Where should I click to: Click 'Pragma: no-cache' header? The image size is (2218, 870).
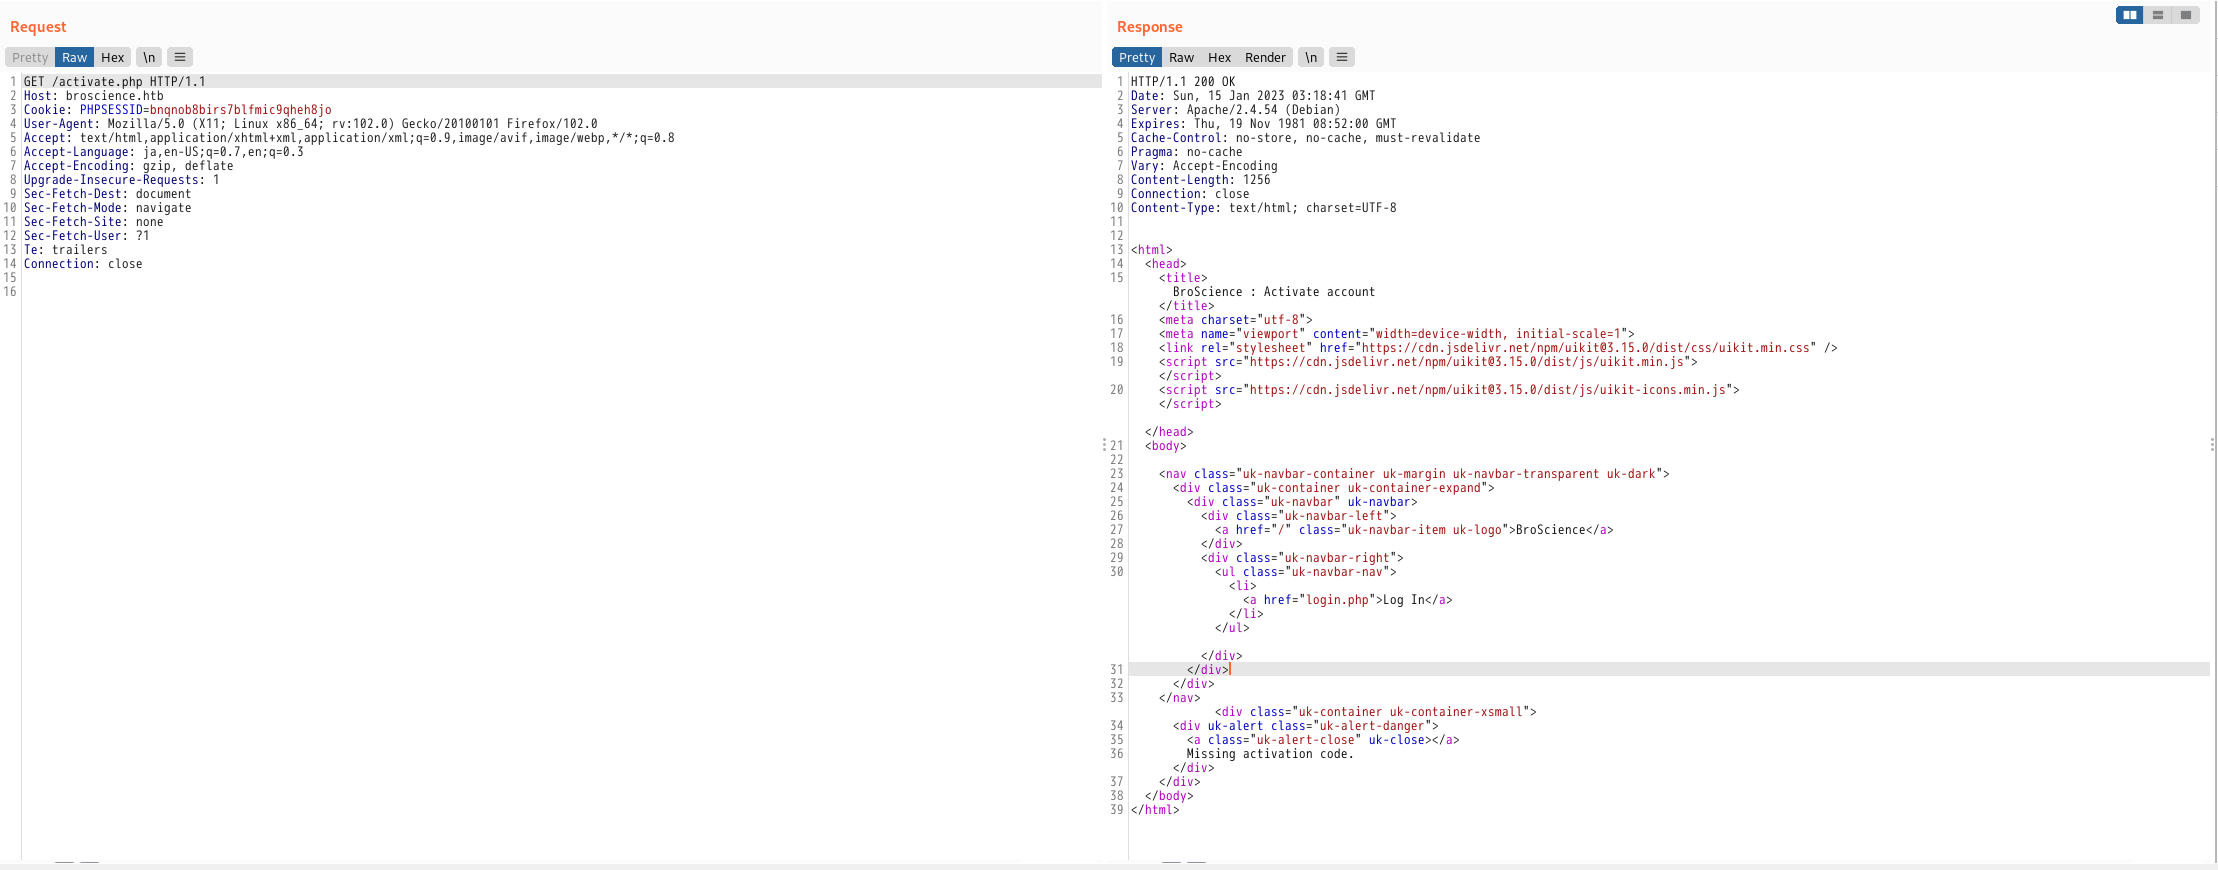pyautogui.click(x=1187, y=152)
